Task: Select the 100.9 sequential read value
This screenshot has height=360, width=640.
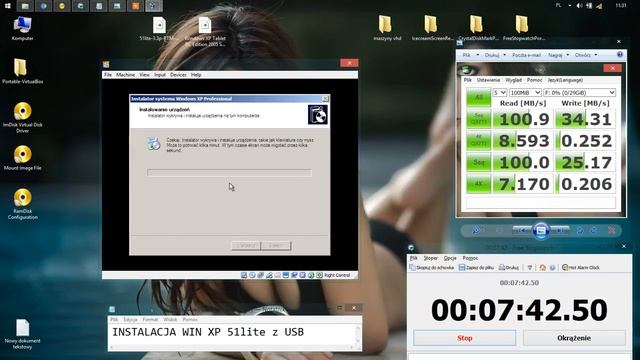Action: point(523,119)
